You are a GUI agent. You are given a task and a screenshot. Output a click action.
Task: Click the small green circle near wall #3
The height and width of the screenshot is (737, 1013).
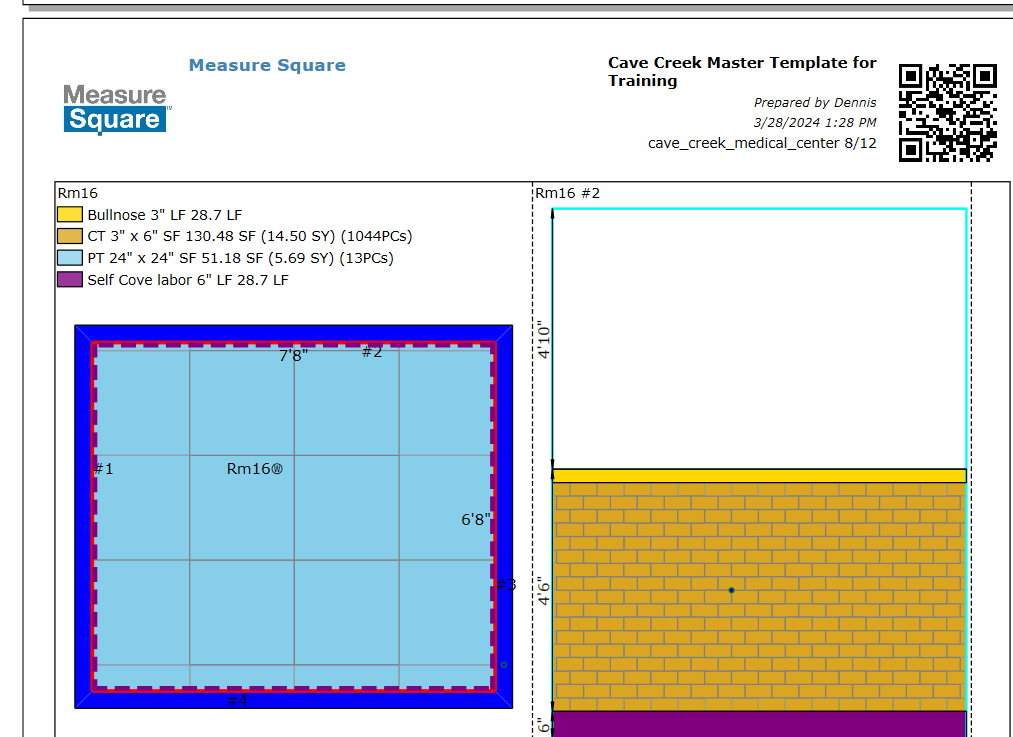[x=504, y=665]
